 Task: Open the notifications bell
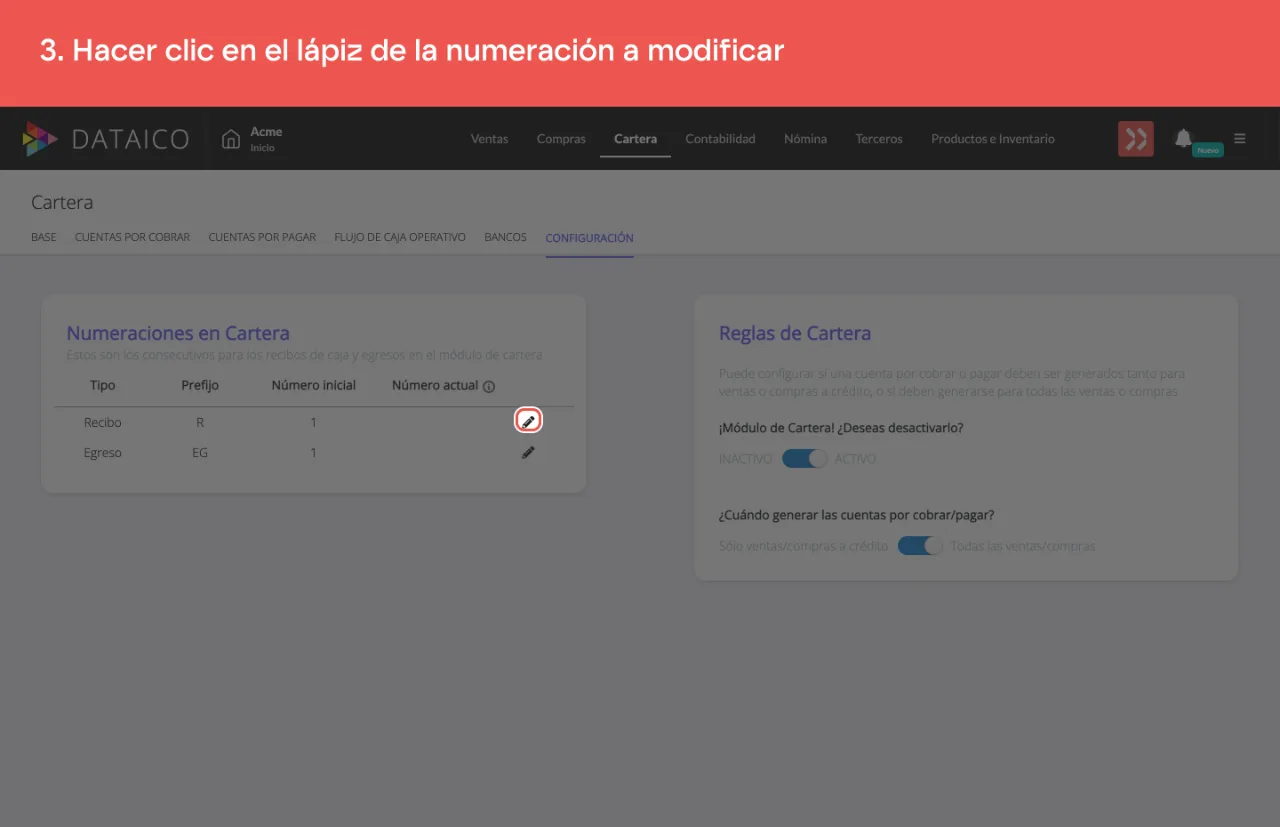tap(1183, 138)
